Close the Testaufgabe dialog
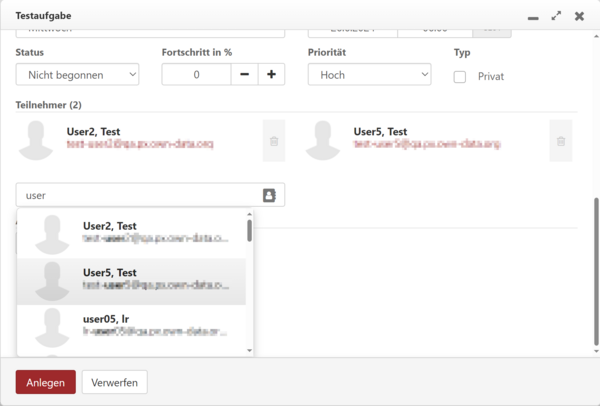Viewport: 600px width, 406px height. point(579,16)
